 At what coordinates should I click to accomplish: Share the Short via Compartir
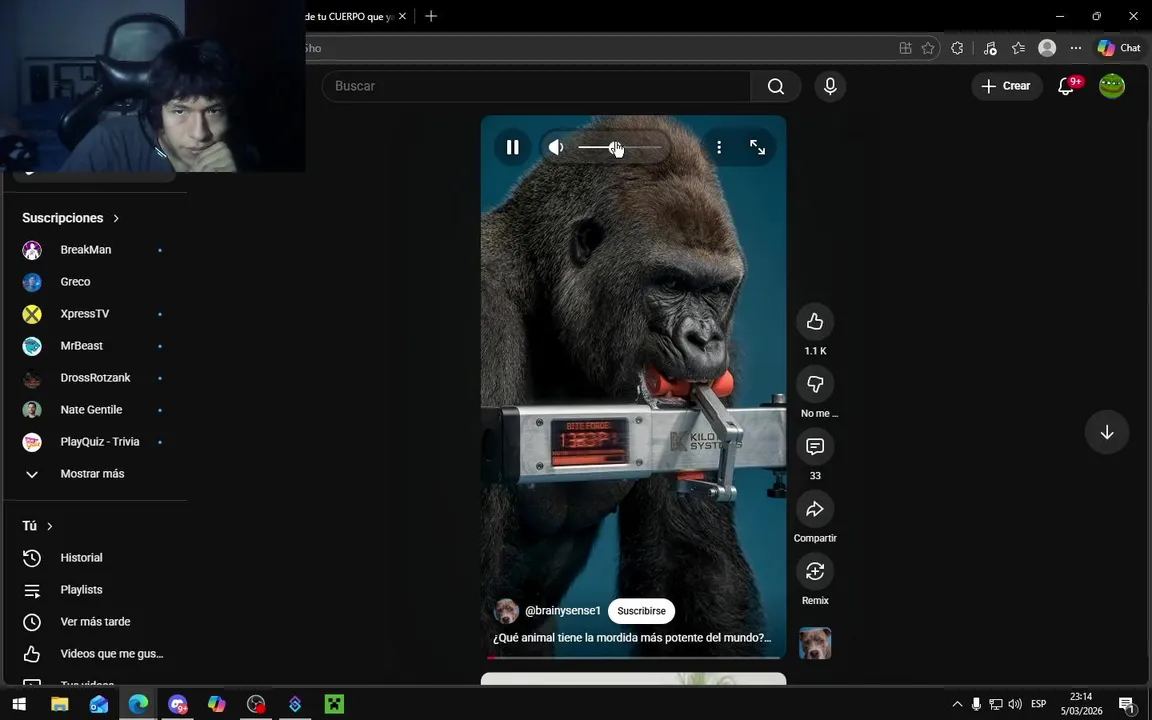(x=815, y=509)
